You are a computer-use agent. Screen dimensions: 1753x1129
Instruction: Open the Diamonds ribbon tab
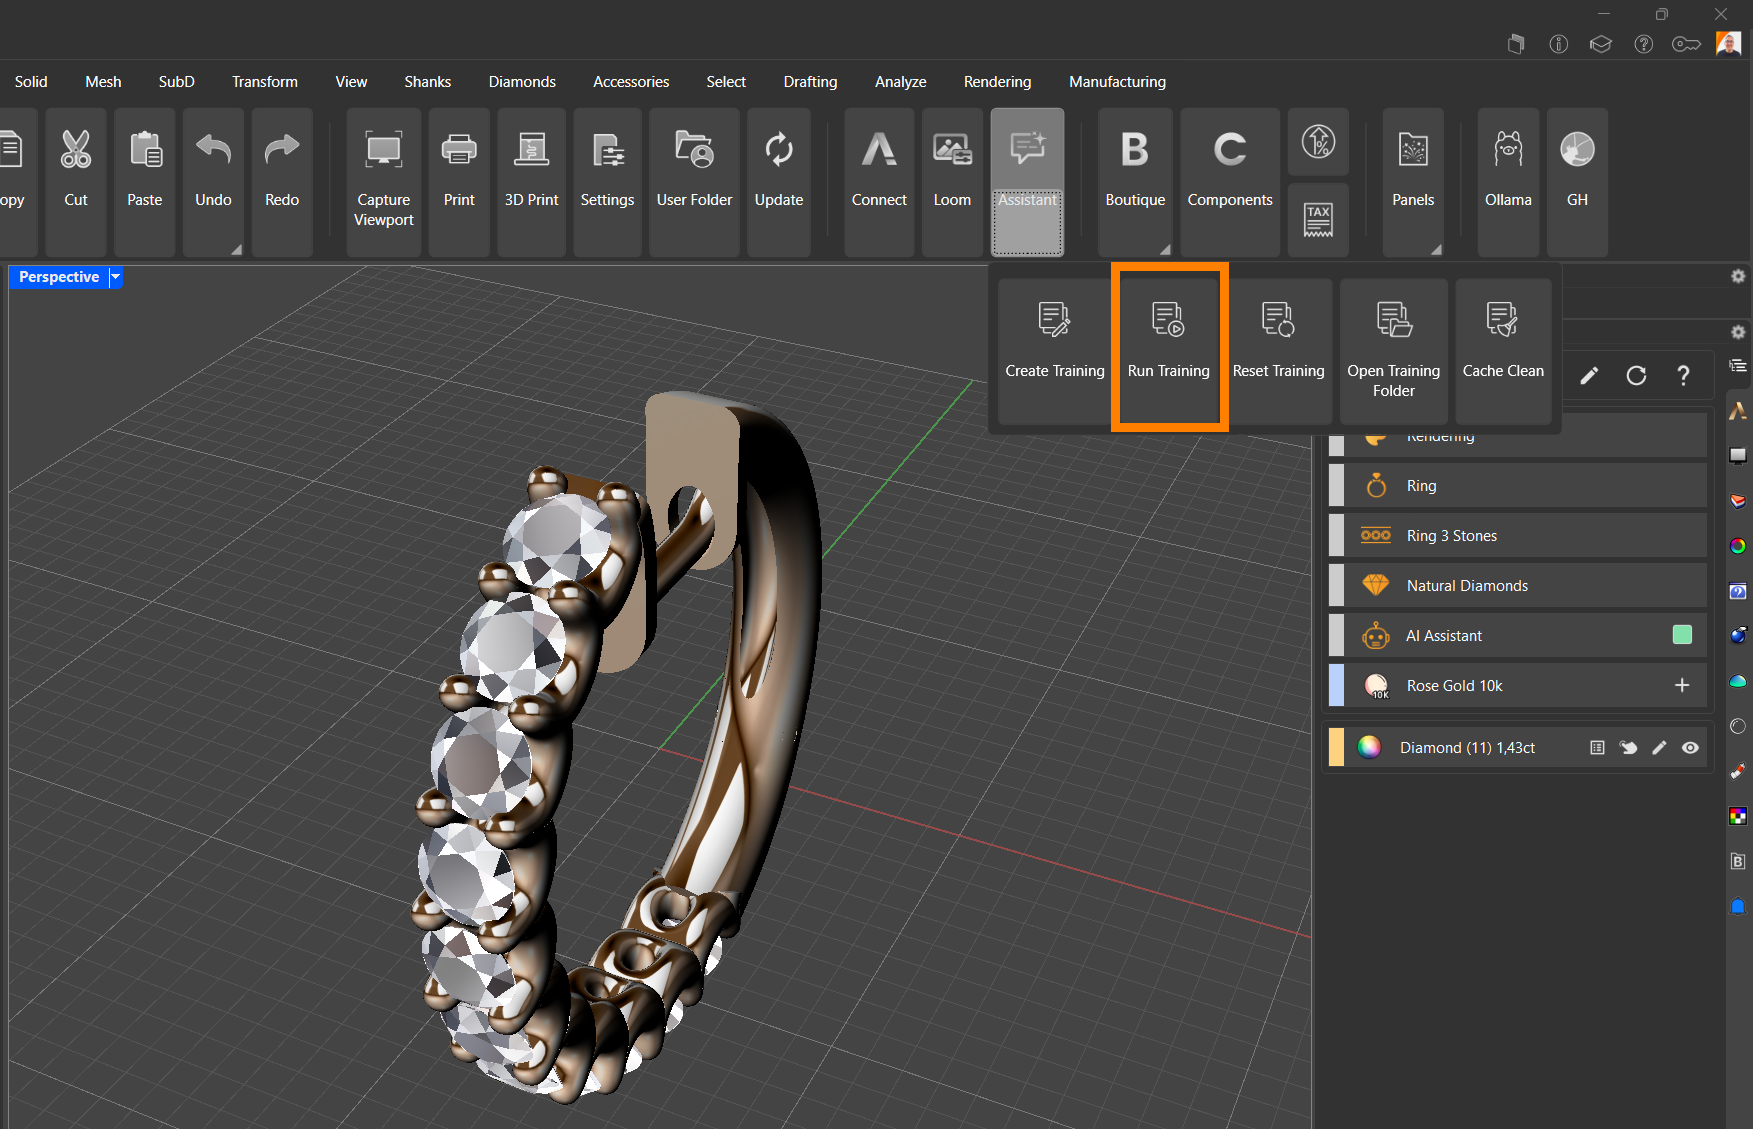(522, 82)
